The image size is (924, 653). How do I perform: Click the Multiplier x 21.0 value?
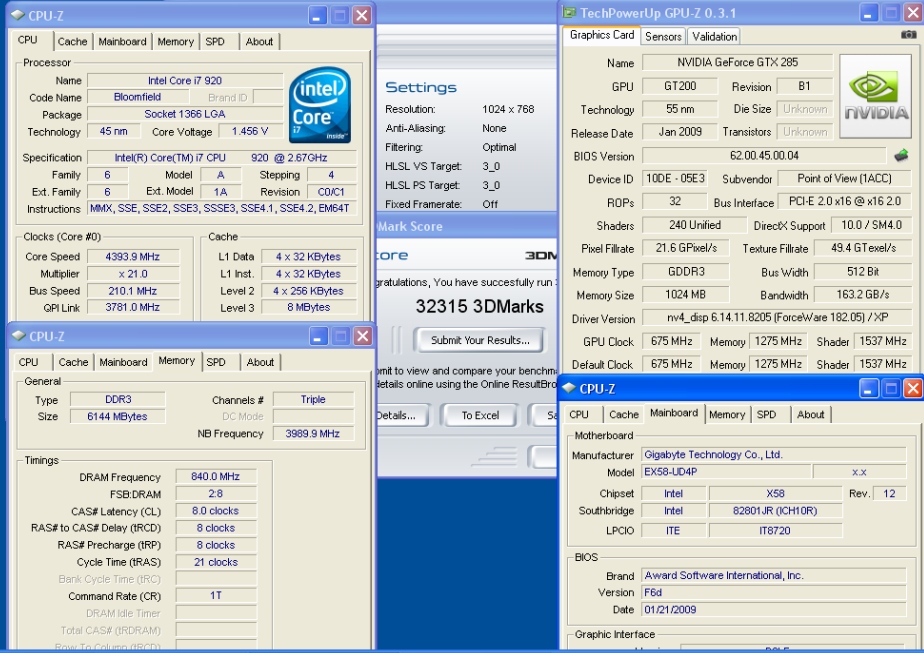133,273
